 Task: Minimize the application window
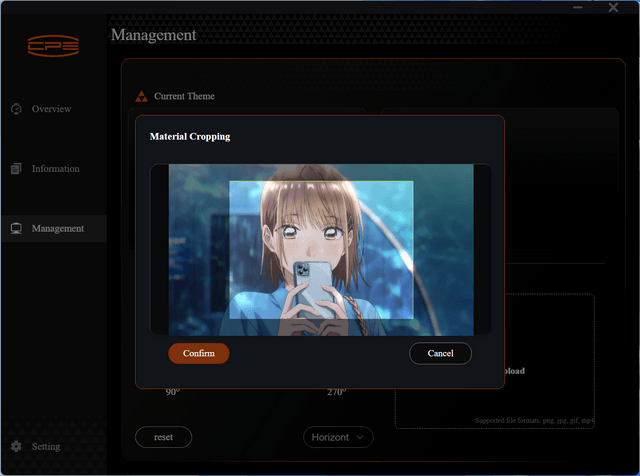tap(578, 7)
